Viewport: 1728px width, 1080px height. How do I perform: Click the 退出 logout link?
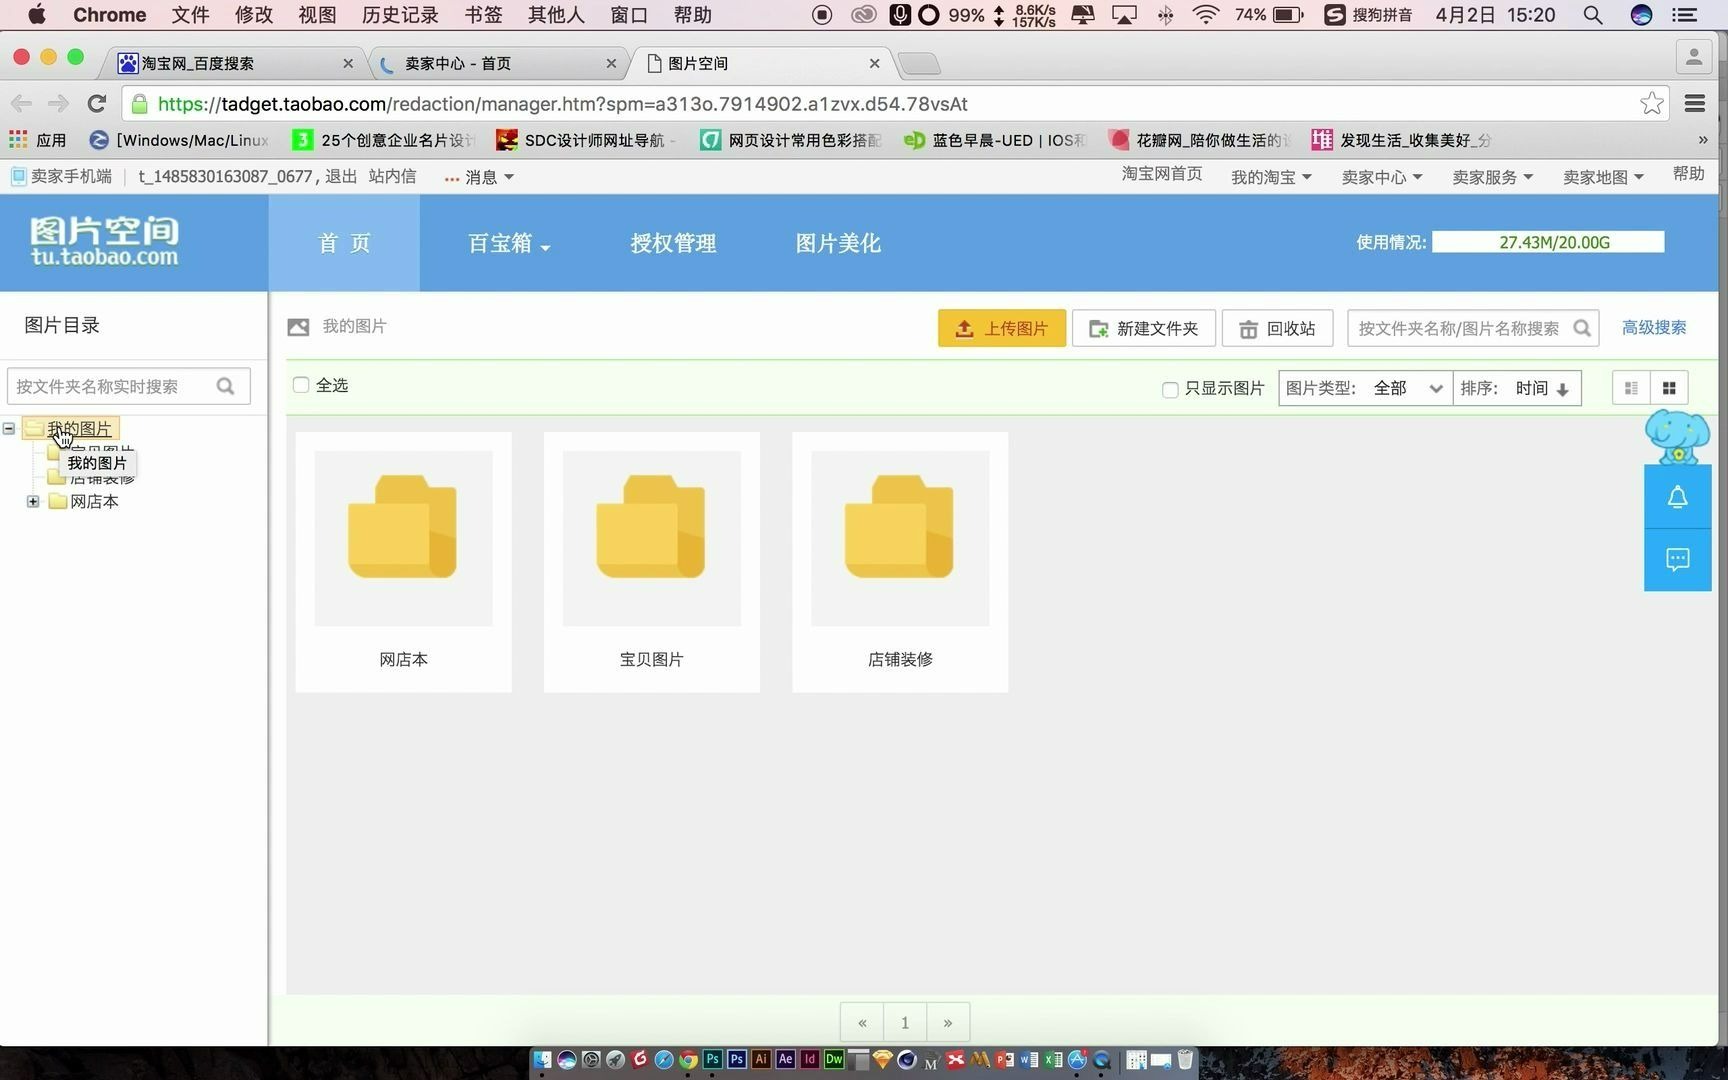pos(341,176)
